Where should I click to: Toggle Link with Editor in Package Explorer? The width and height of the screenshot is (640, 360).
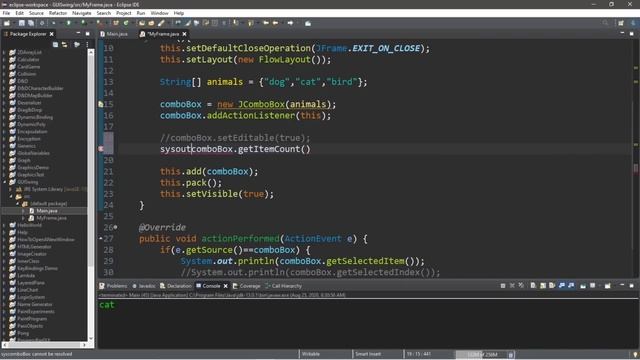coord(65,44)
